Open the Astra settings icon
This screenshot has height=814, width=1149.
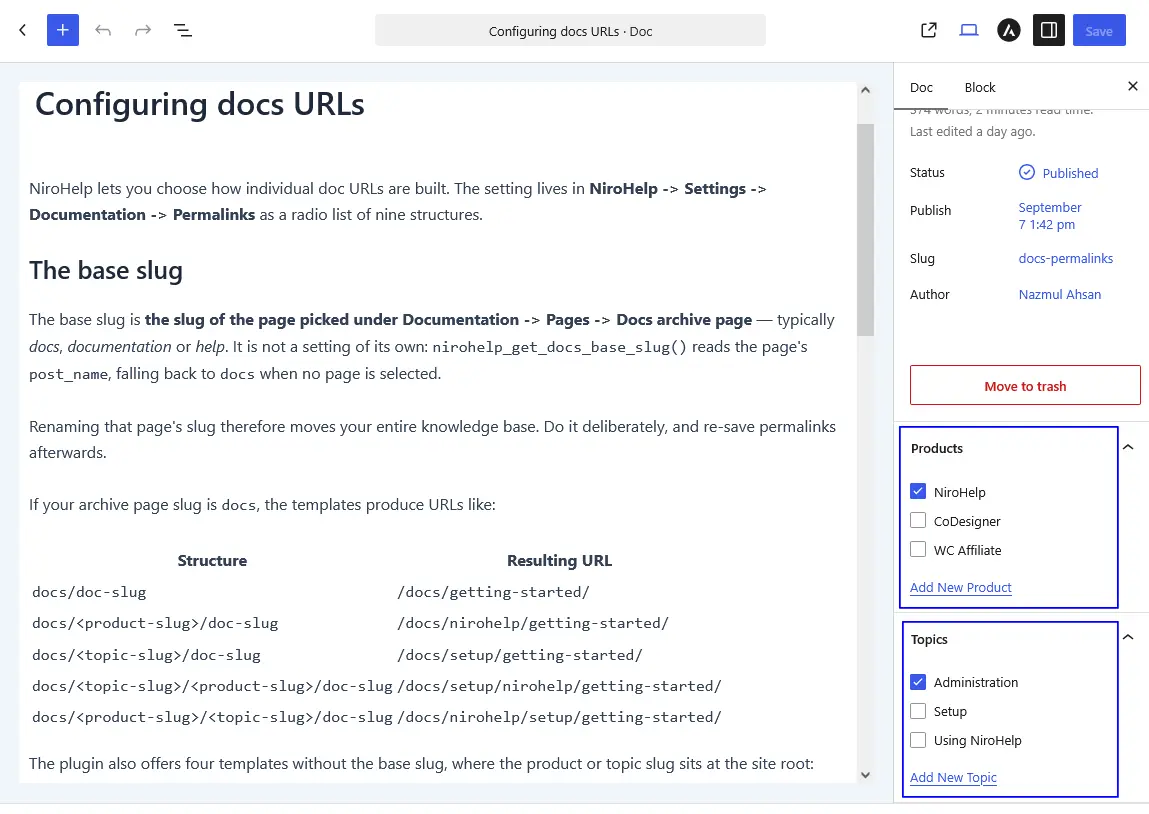tap(1009, 30)
